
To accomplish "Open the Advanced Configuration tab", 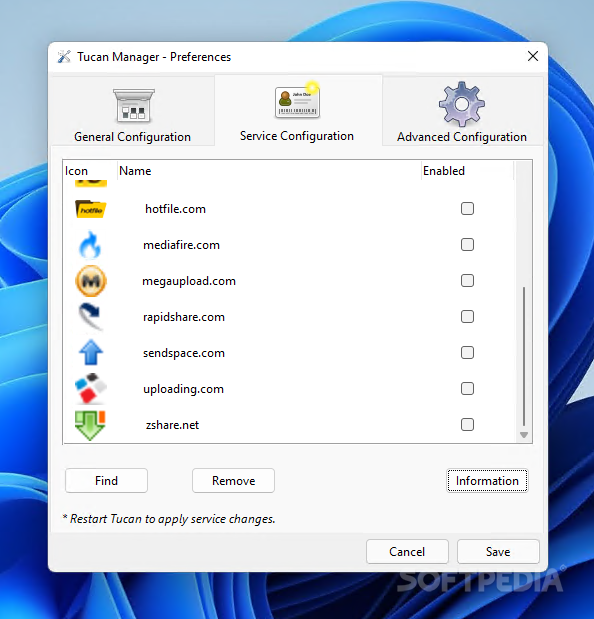I will 462,111.
